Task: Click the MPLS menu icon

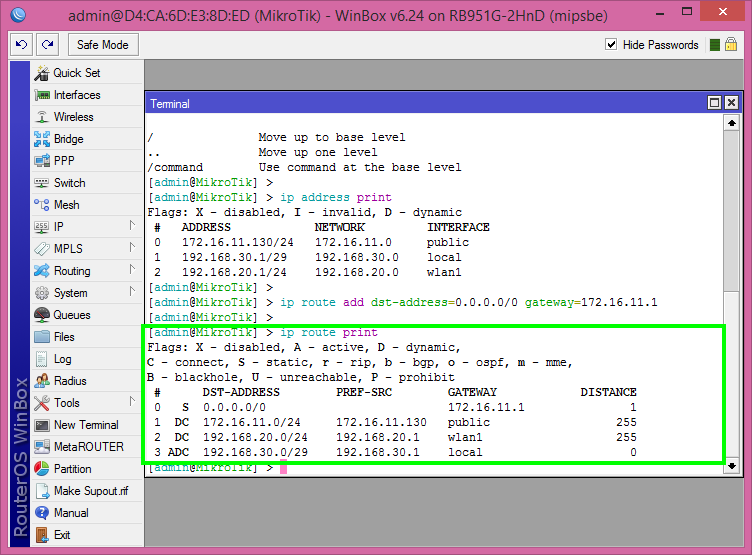Action: (x=42, y=249)
